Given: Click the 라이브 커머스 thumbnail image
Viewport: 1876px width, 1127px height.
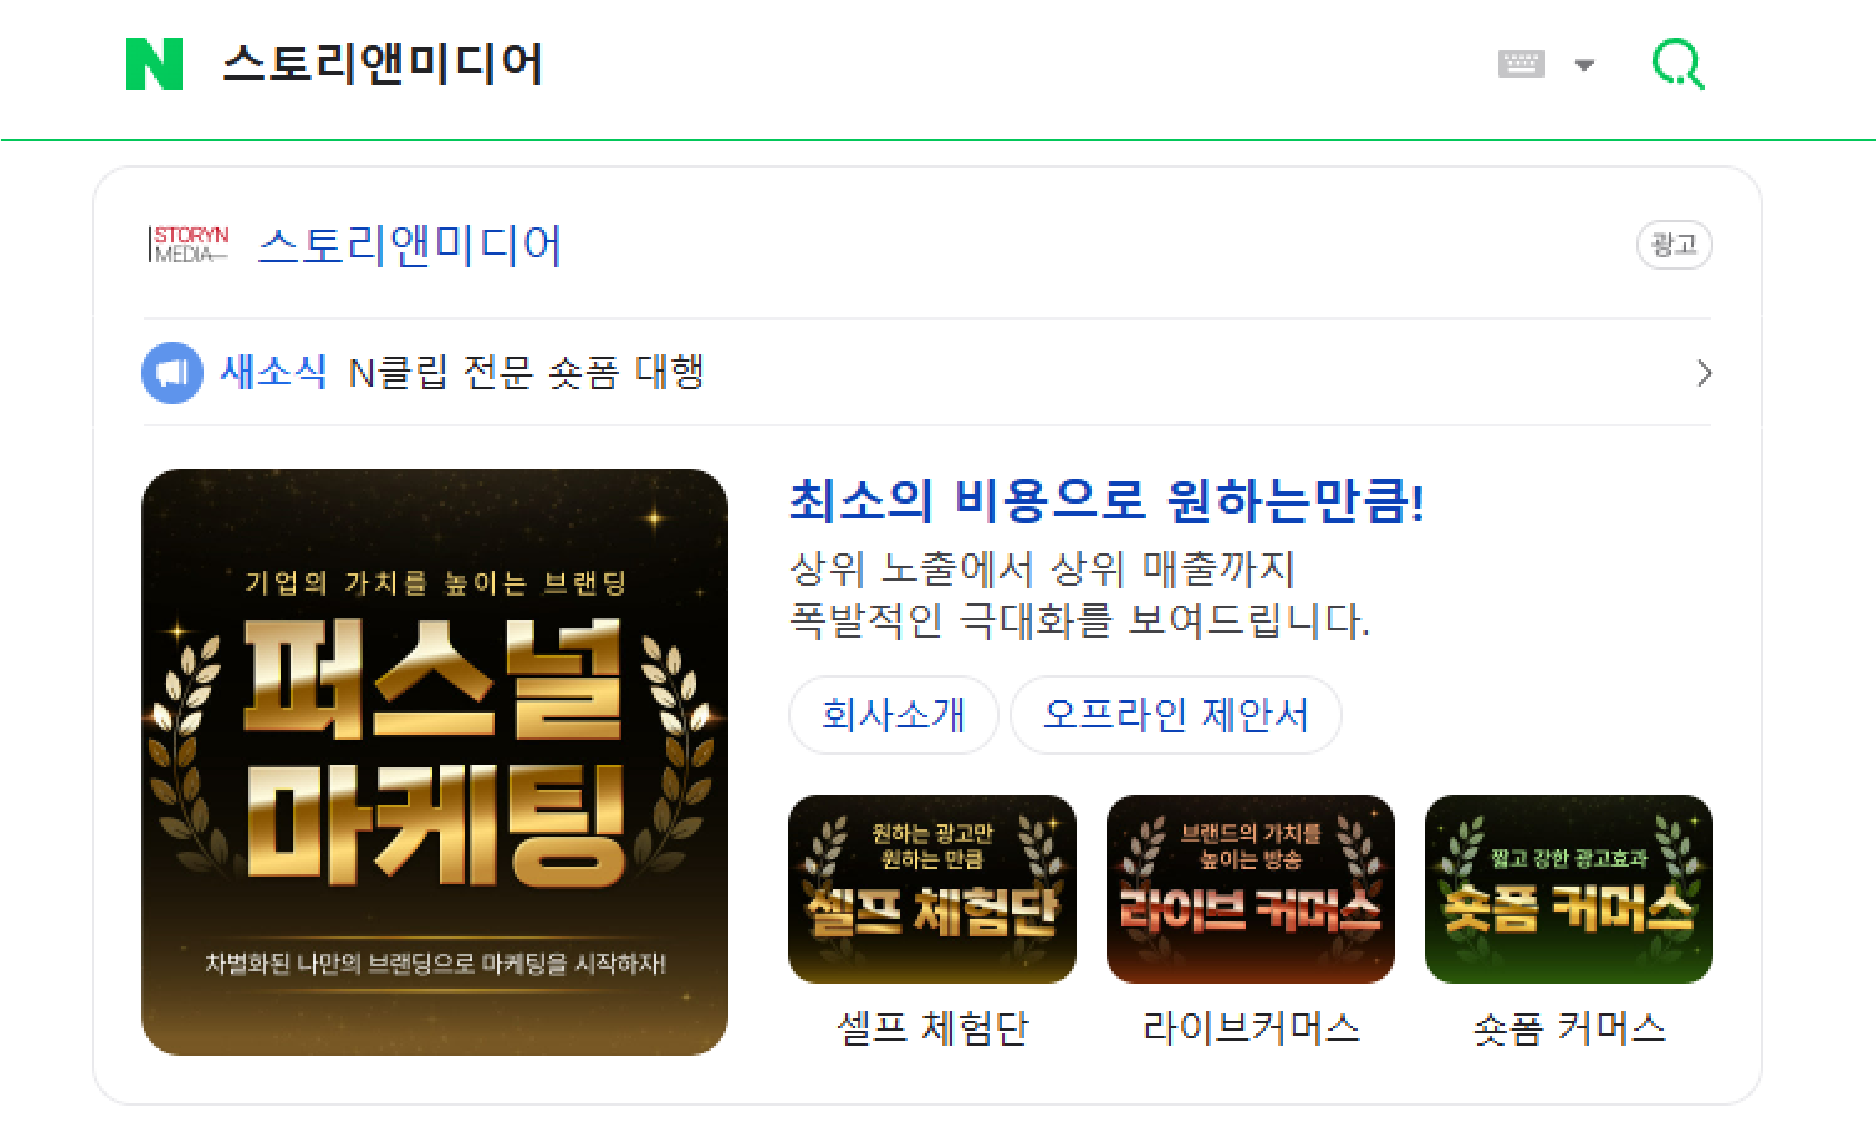Looking at the screenshot, I should pos(1251,889).
